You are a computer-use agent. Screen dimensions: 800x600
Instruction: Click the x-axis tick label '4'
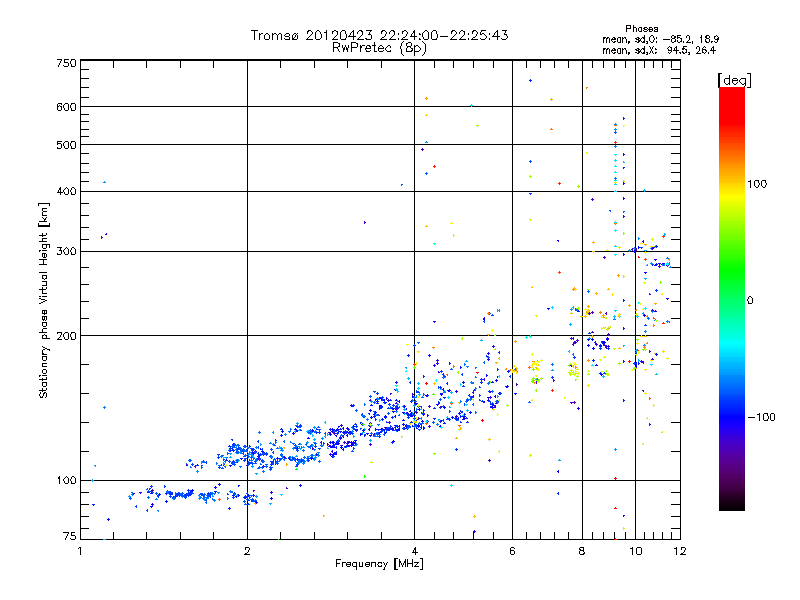(x=414, y=551)
